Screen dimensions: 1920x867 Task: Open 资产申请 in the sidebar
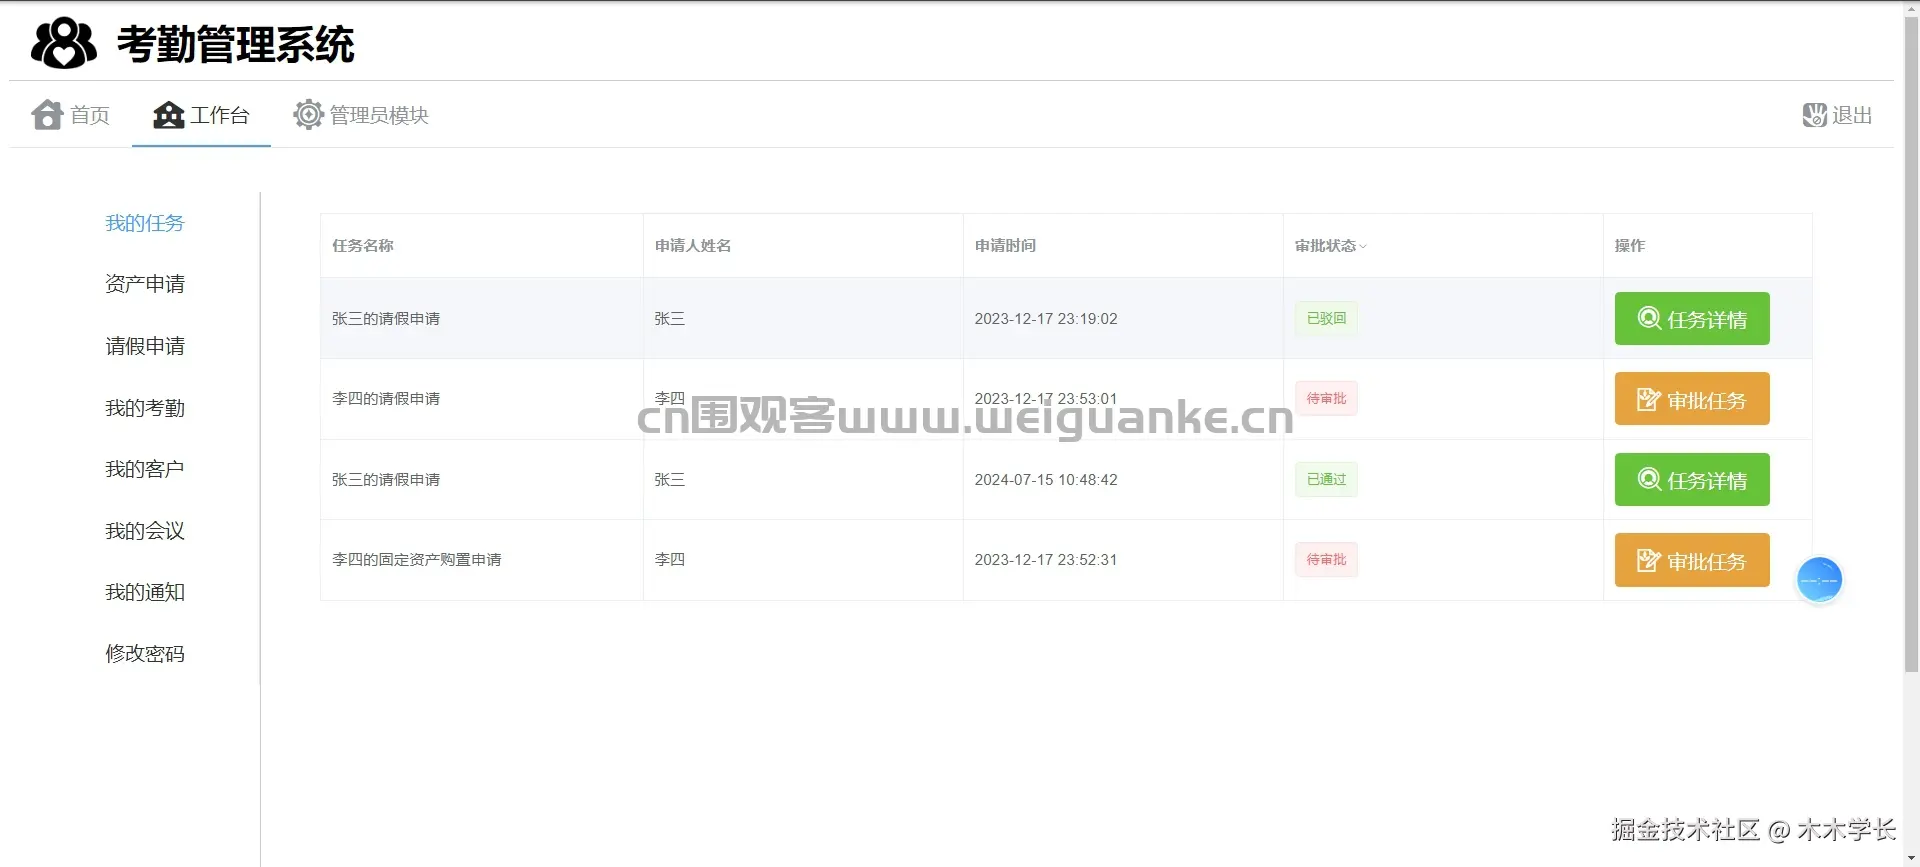coord(145,284)
